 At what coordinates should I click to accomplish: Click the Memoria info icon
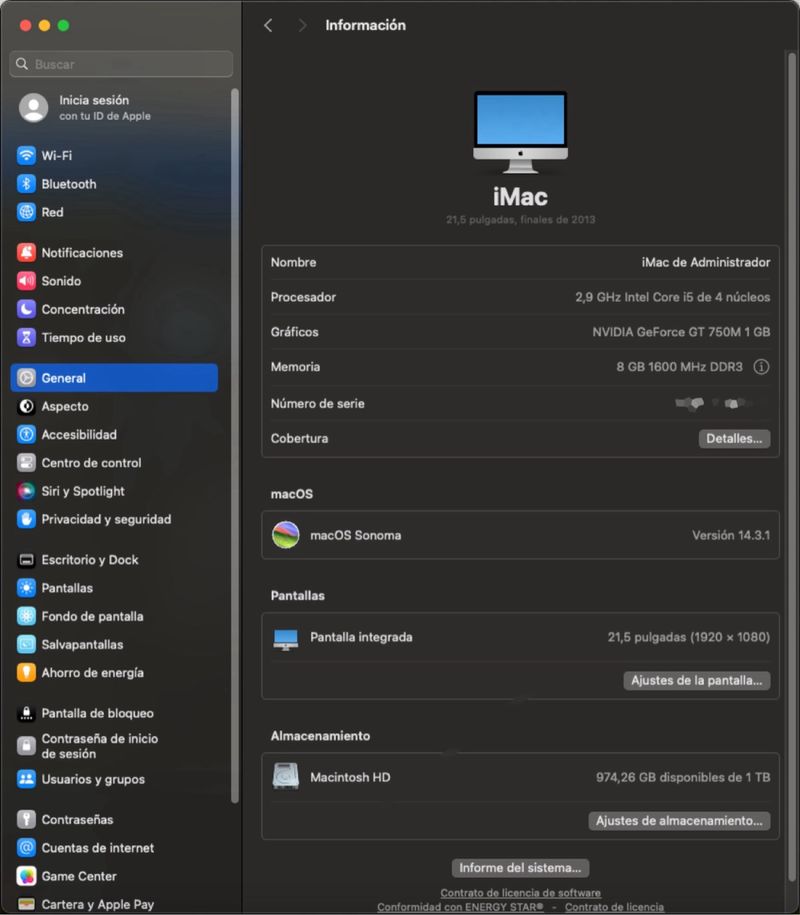click(761, 366)
